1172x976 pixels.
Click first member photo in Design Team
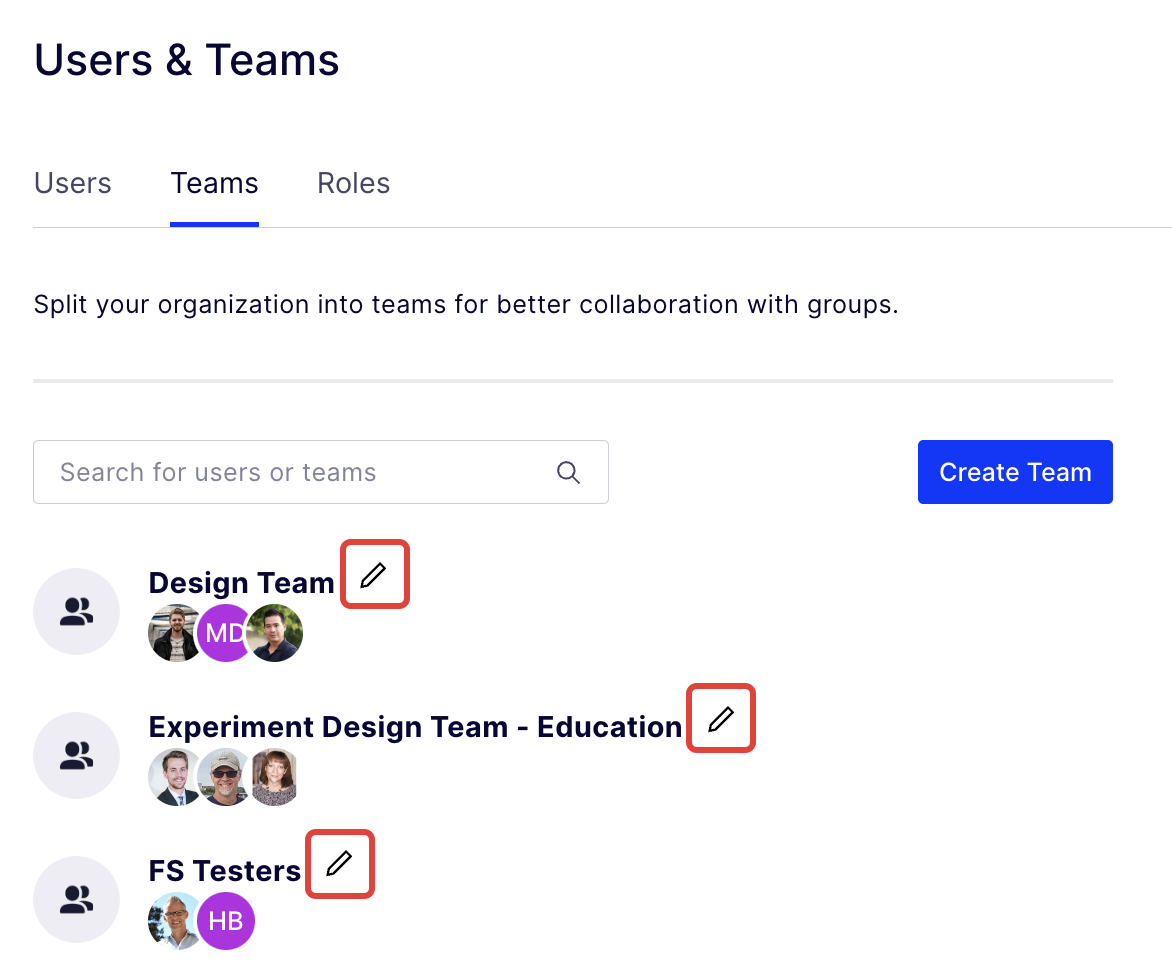(x=175, y=633)
